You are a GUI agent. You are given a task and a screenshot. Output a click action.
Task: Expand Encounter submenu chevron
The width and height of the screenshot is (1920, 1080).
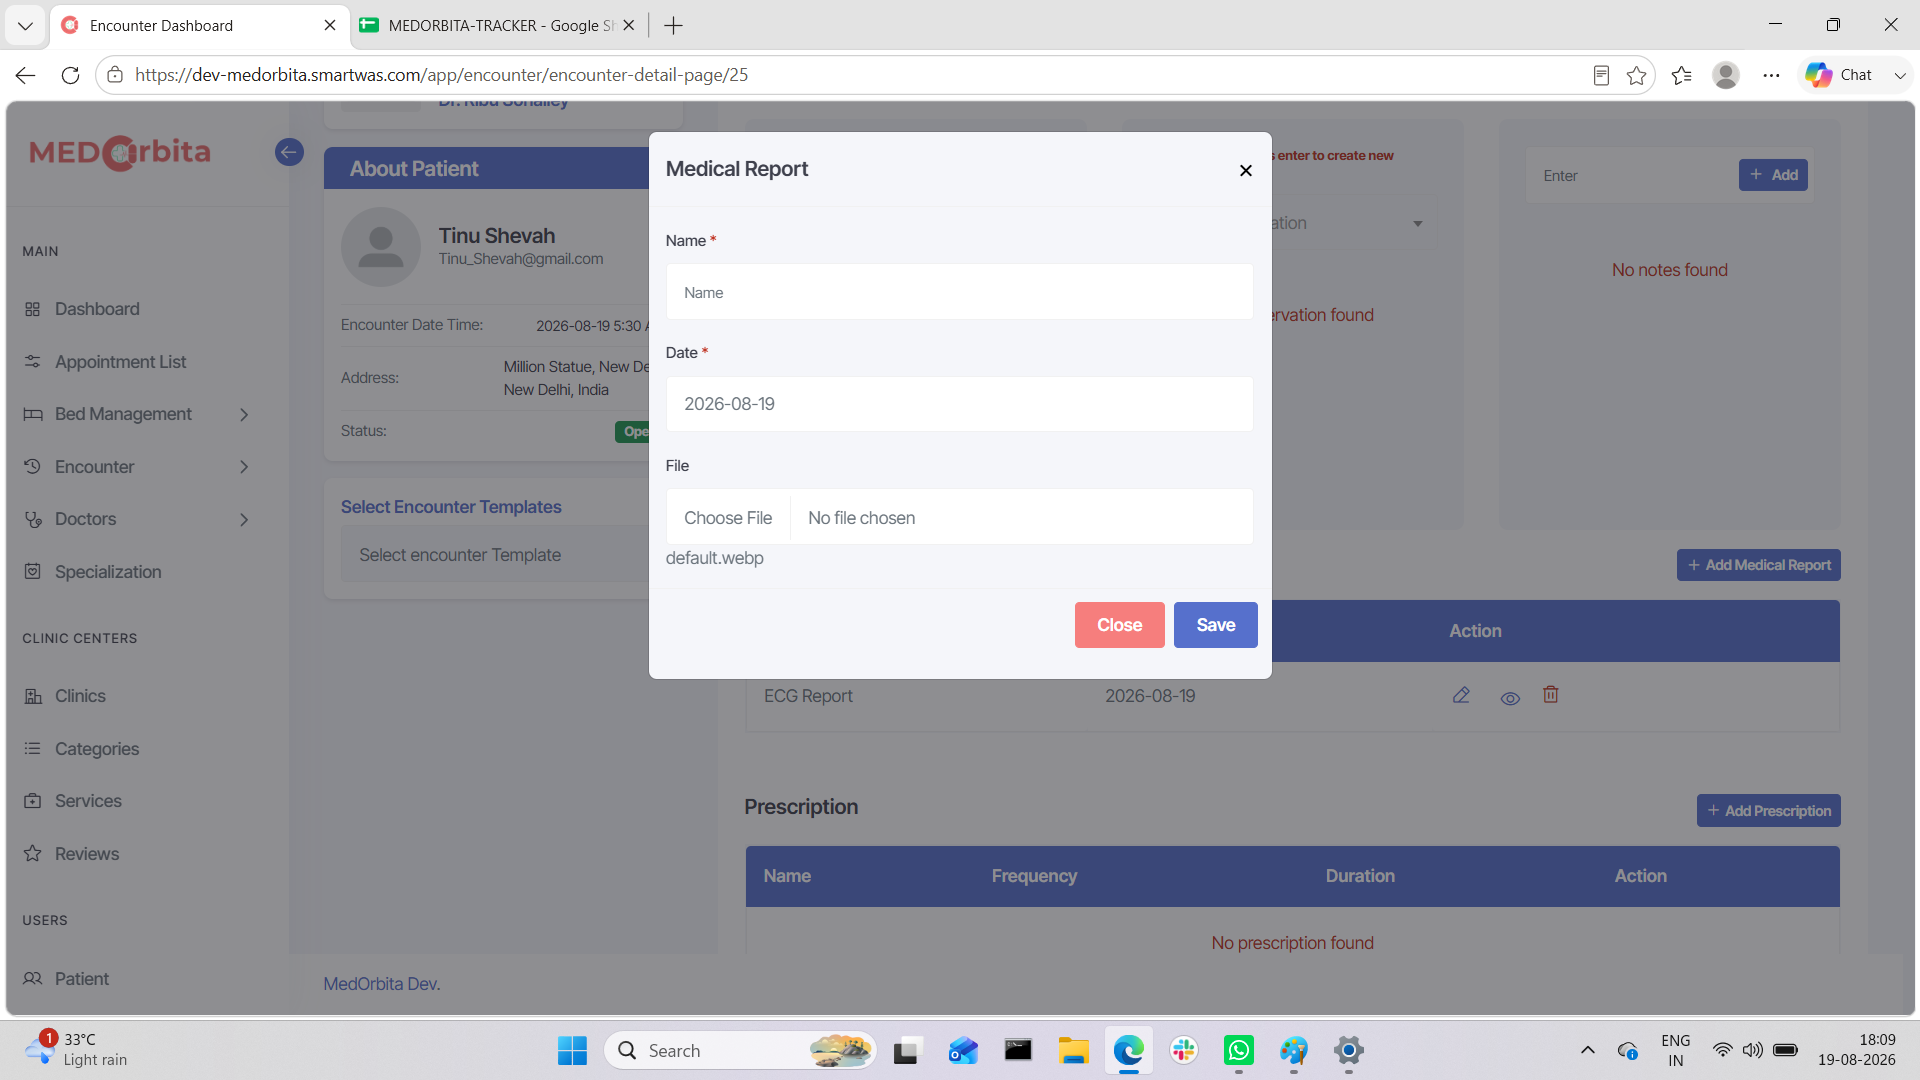244,467
